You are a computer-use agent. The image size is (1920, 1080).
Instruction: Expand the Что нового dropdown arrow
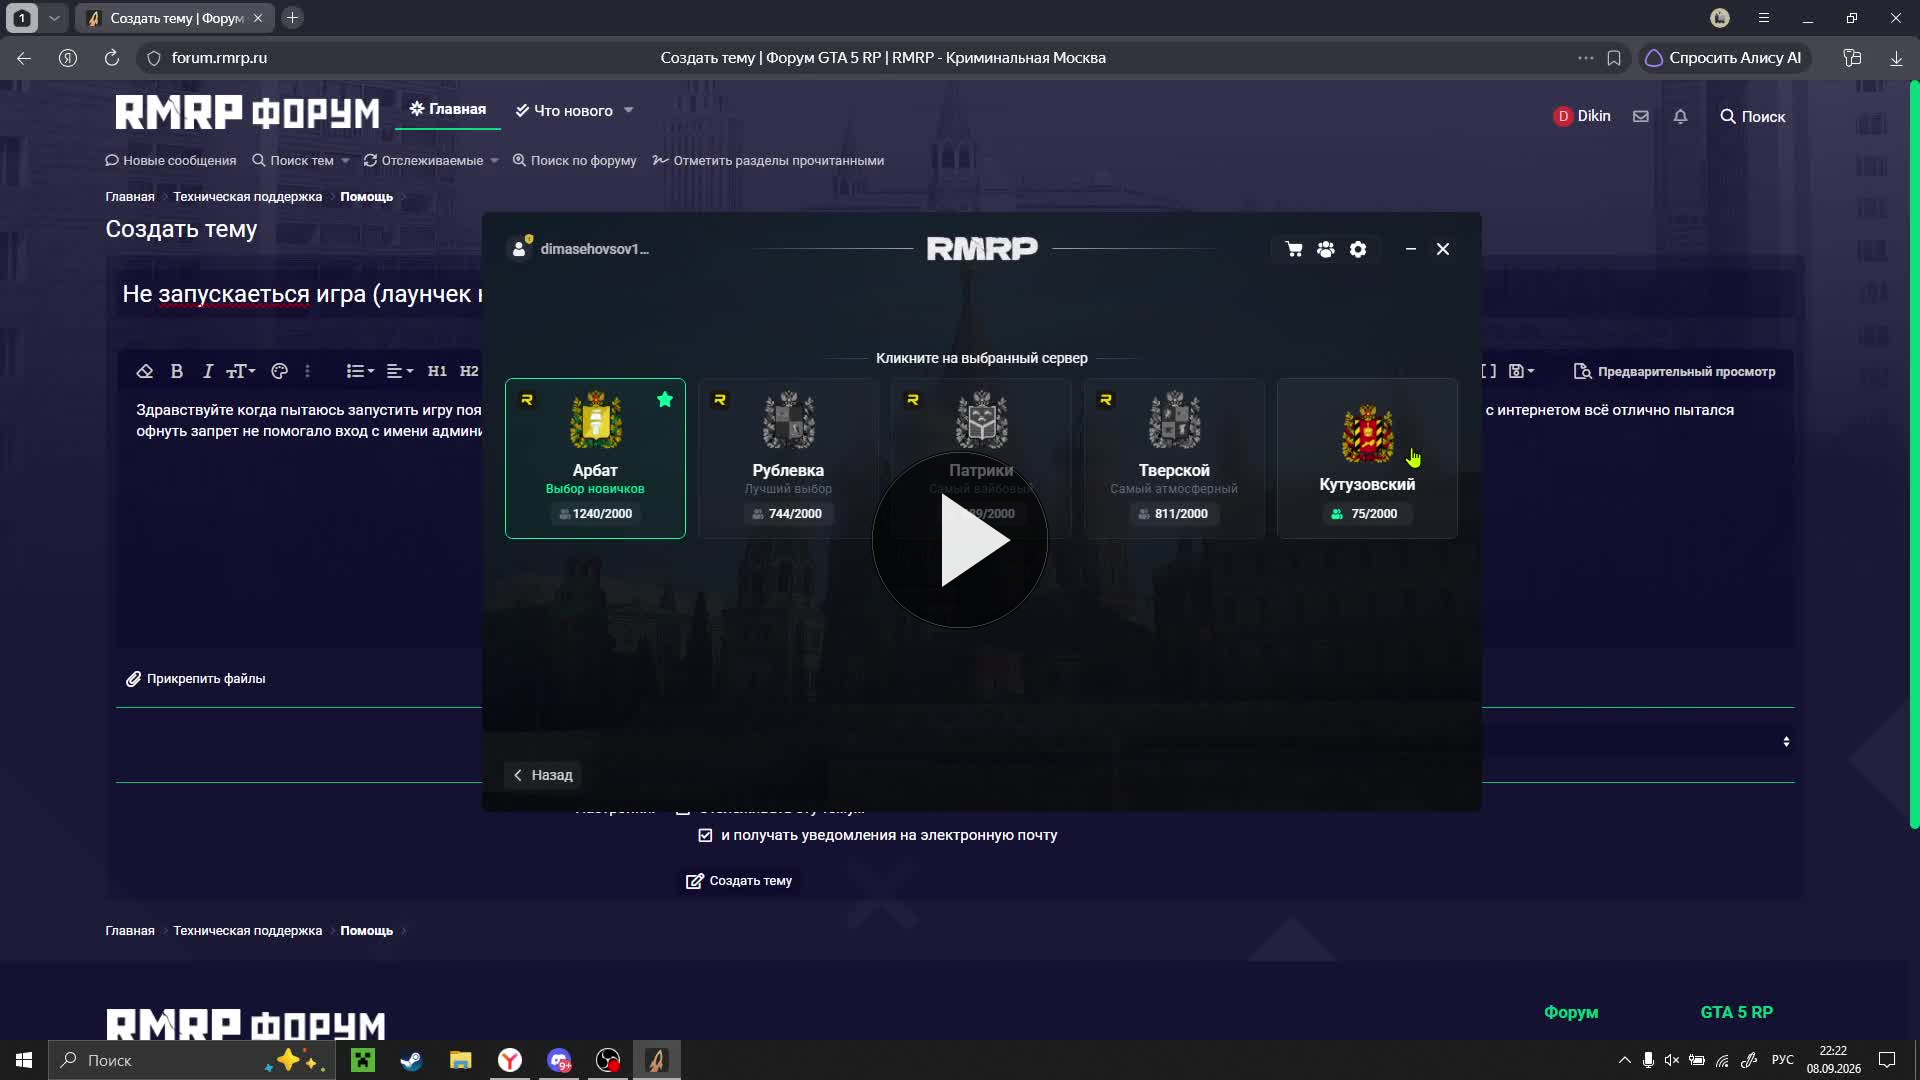pos(629,111)
